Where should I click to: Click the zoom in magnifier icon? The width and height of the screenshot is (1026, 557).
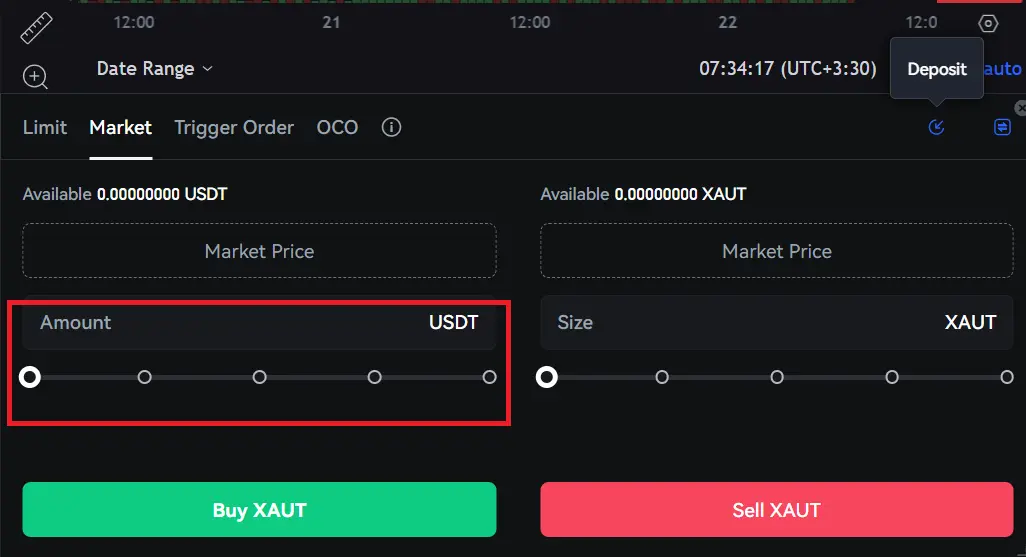35,76
